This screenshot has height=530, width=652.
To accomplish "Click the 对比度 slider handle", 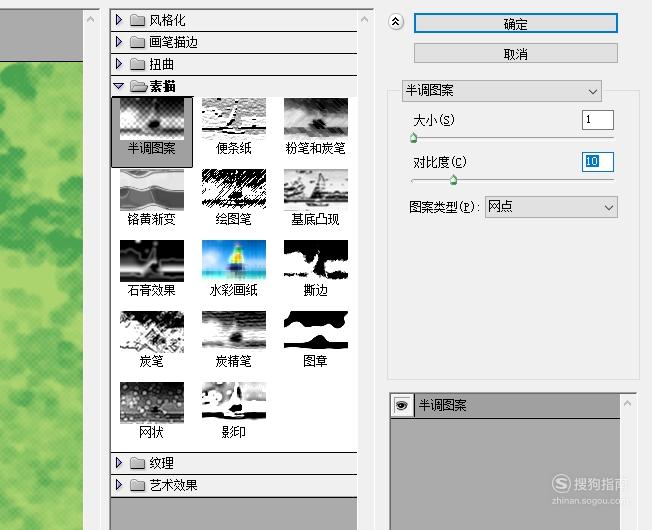I will (453, 180).
